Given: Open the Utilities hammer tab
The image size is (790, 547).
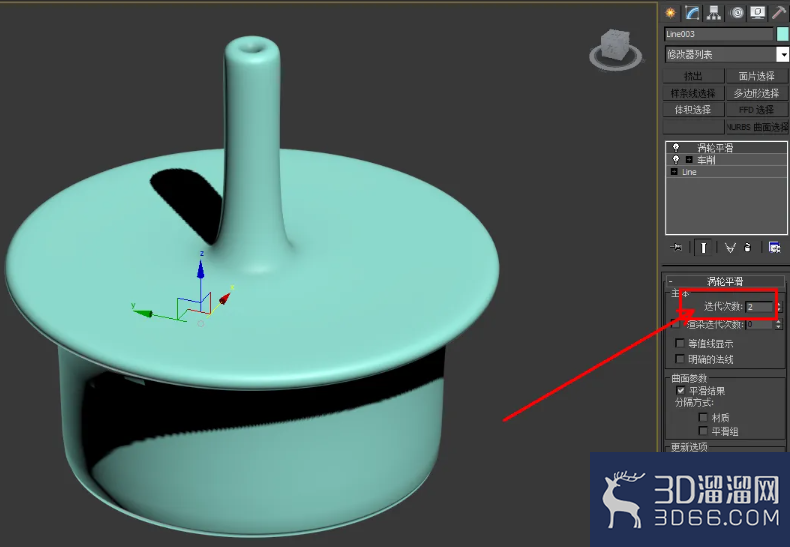Looking at the screenshot, I should [x=779, y=13].
